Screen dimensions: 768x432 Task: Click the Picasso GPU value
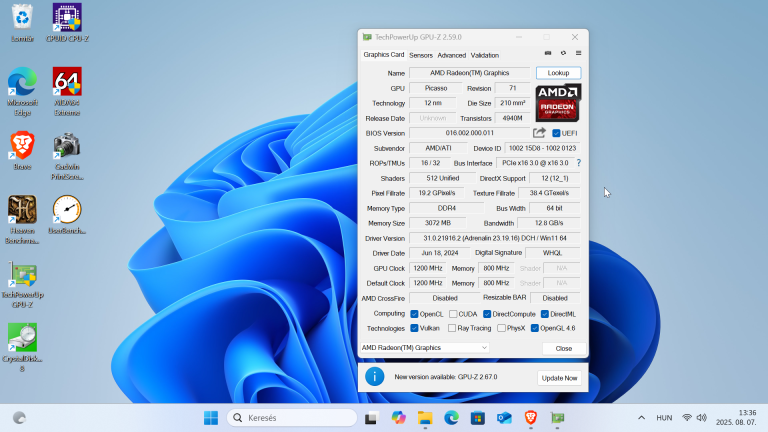436,88
